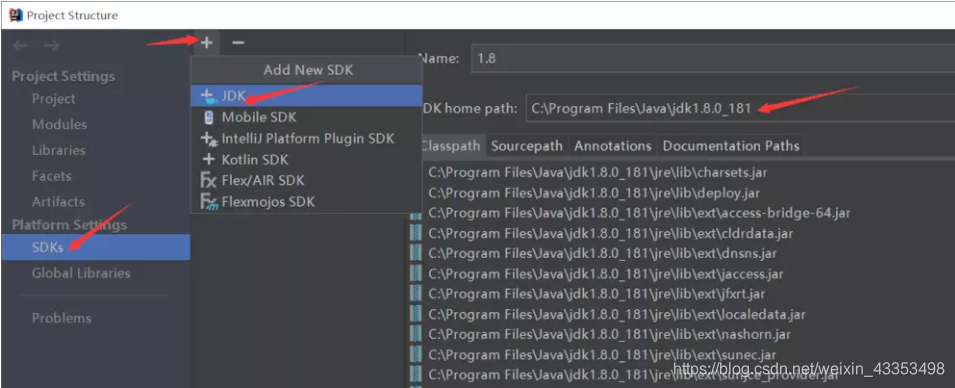
Task: Open Global Libraries section
Action: tap(81, 273)
